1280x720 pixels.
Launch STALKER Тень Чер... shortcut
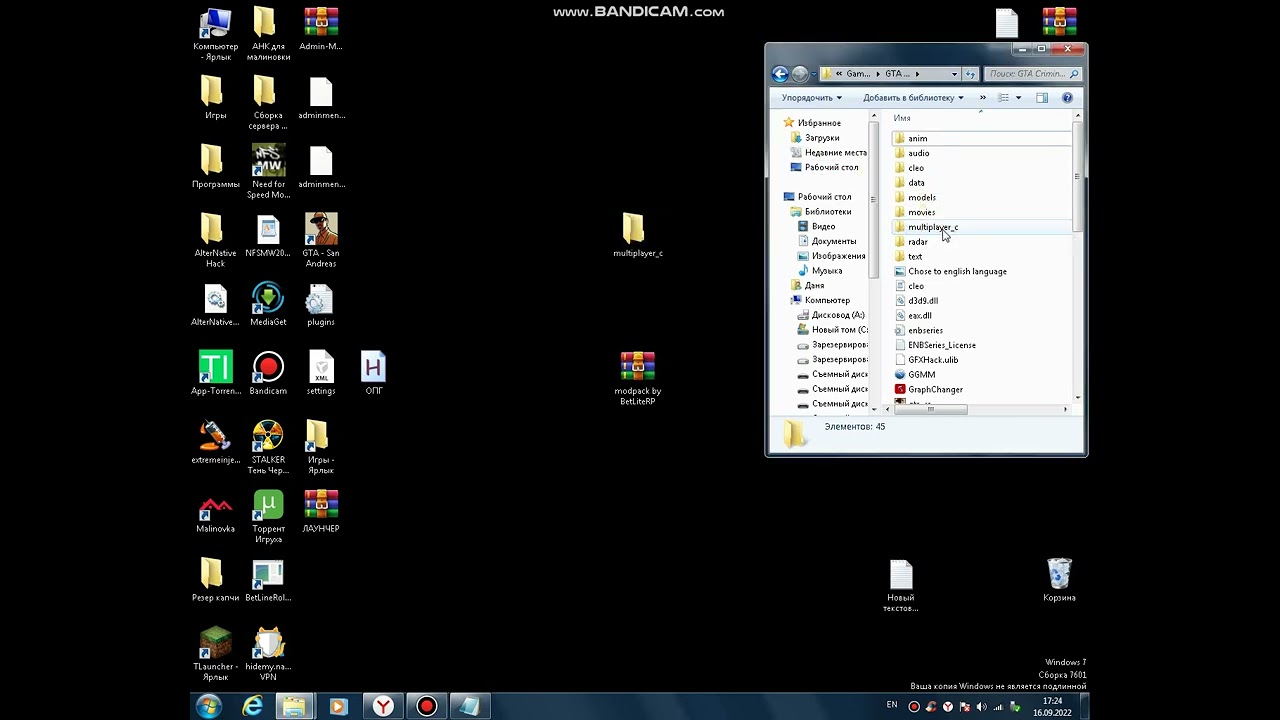point(268,448)
